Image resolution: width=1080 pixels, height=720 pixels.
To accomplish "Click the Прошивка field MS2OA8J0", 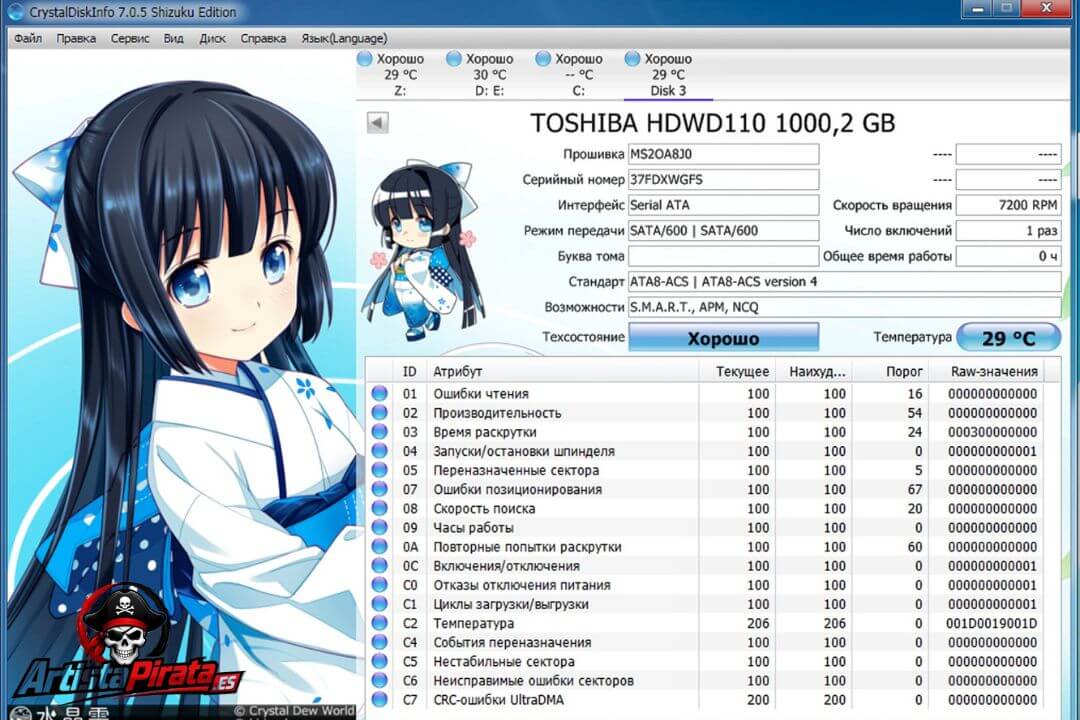I will tap(723, 154).
